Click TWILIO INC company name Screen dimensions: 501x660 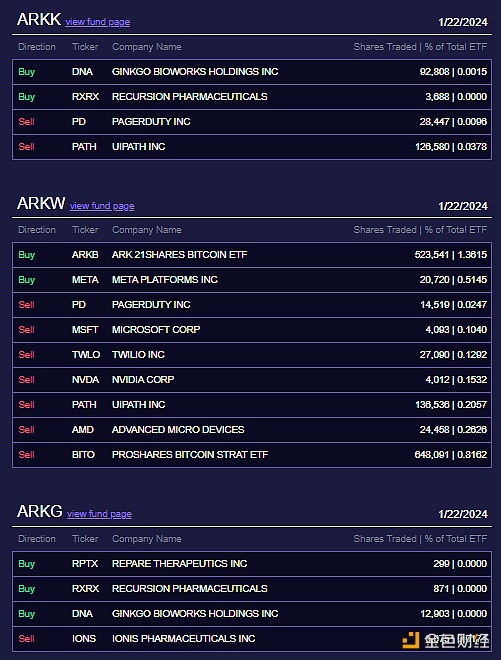[138, 354]
